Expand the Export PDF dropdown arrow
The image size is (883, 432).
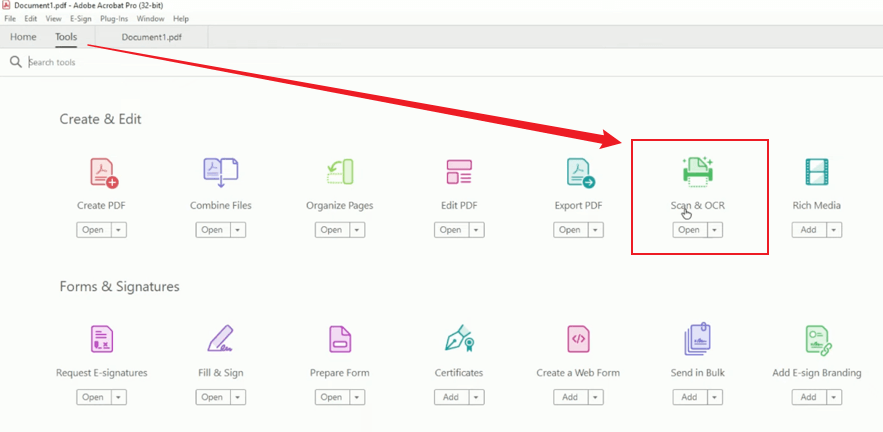pos(596,230)
